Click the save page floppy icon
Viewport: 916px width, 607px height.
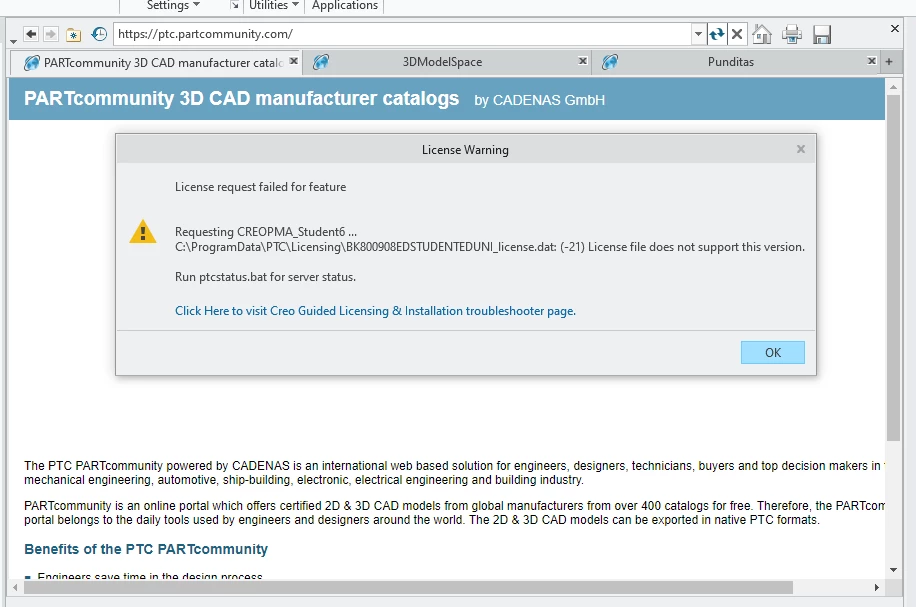821,34
